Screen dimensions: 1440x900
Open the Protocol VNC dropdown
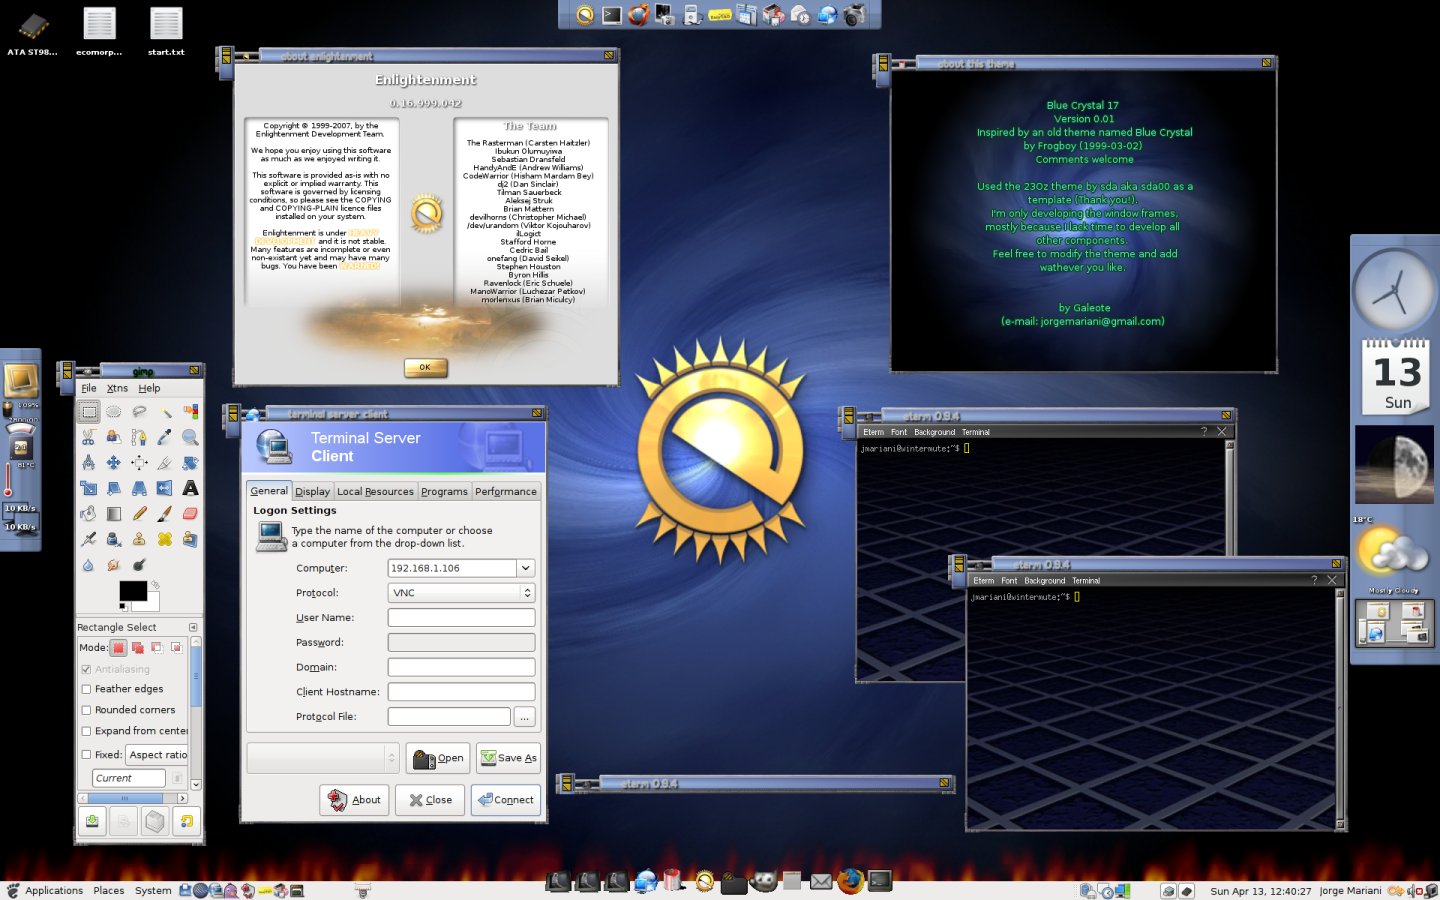(461, 593)
